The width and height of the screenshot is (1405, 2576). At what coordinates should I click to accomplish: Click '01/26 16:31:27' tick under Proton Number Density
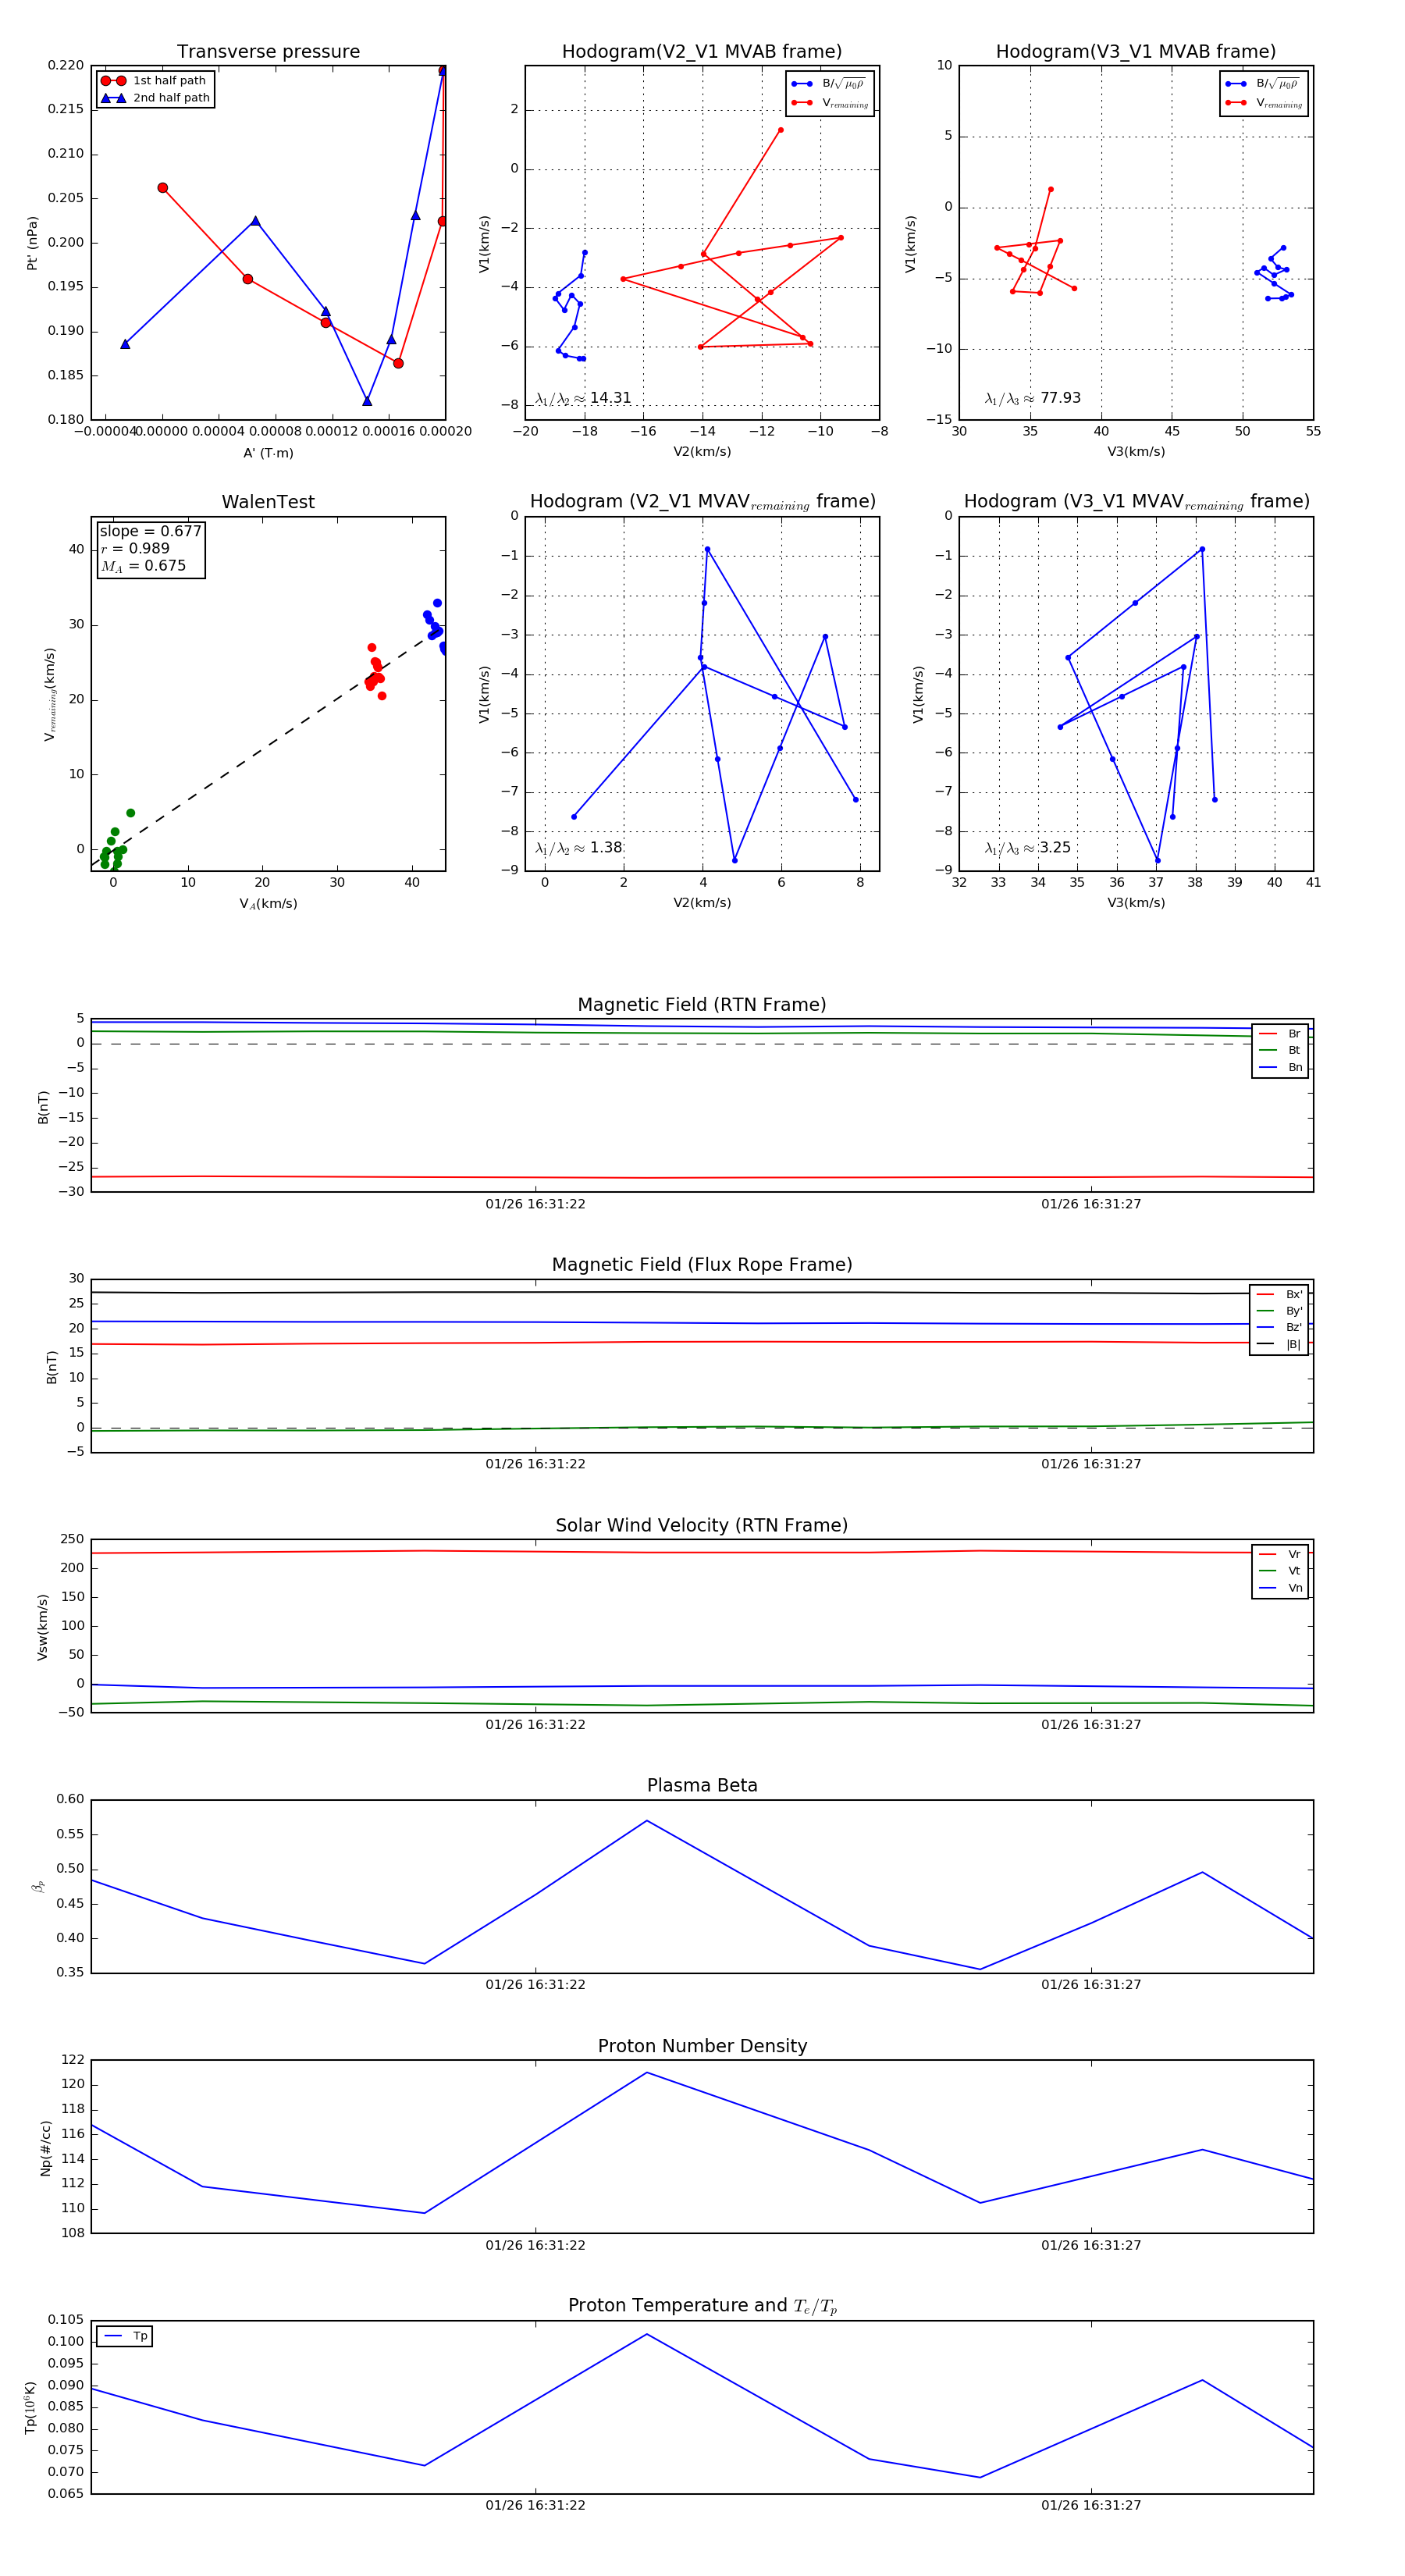(x=1091, y=2245)
